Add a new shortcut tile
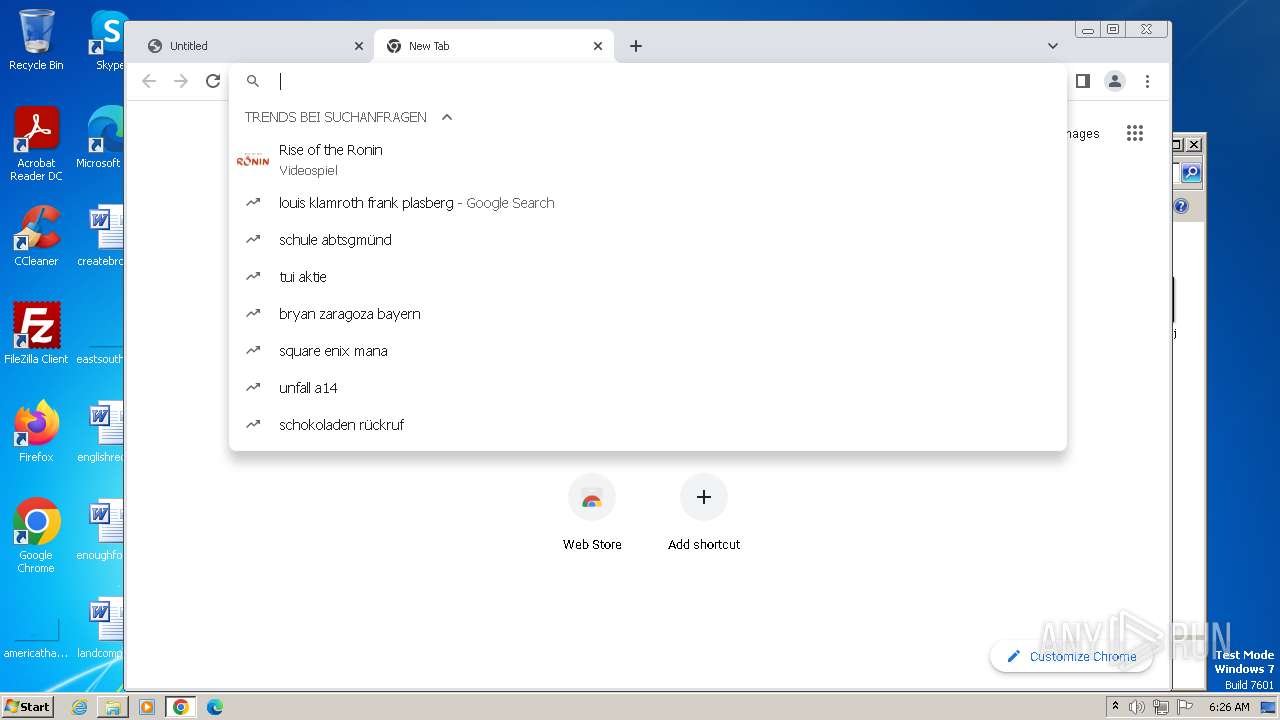 tap(704, 512)
